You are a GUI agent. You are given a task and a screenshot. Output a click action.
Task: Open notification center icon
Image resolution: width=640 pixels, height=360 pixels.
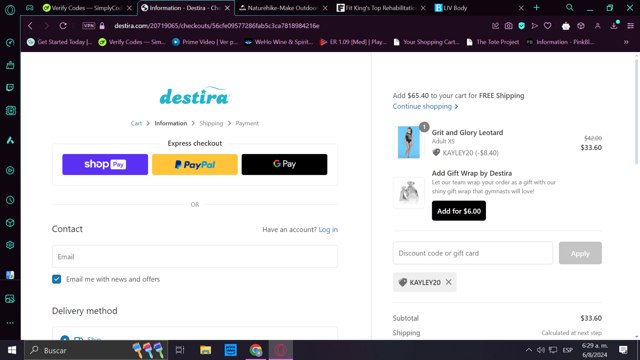623,350
